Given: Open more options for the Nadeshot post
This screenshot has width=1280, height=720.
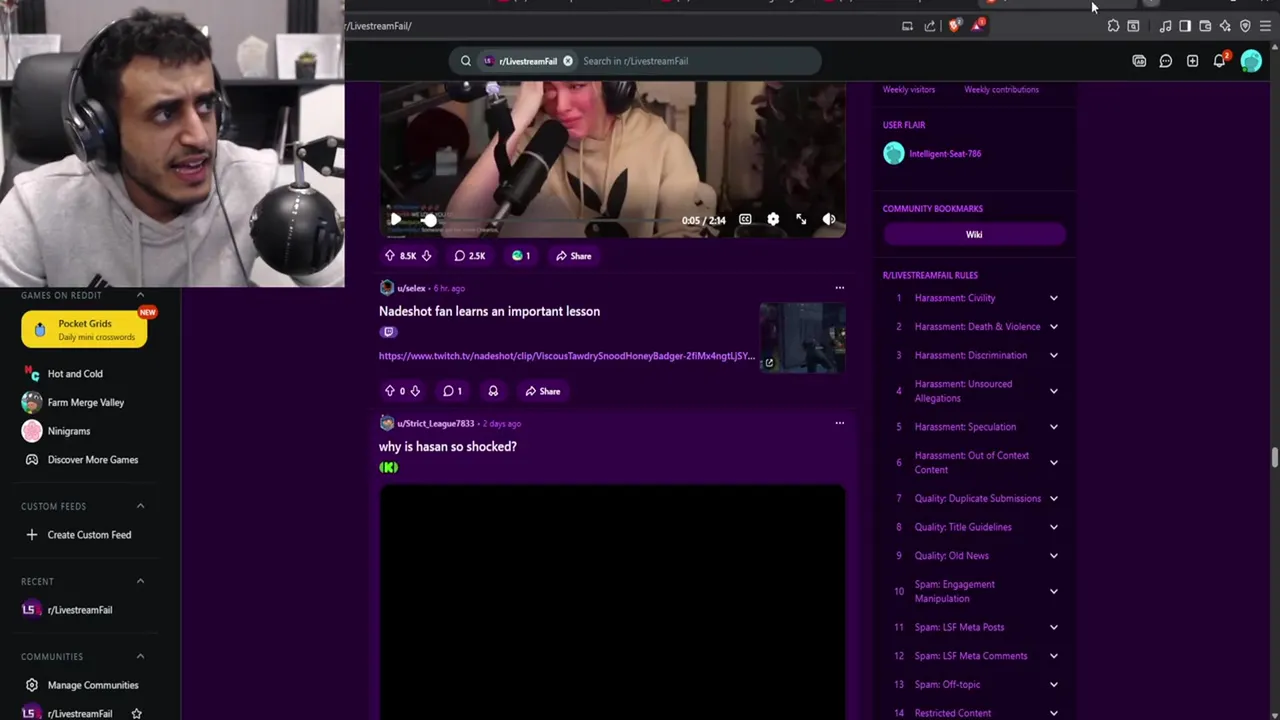Looking at the screenshot, I should point(840,288).
